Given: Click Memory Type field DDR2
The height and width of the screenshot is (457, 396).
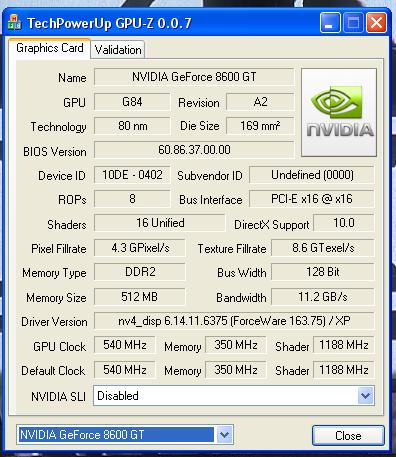Looking at the screenshot, I should click(140, 272).
